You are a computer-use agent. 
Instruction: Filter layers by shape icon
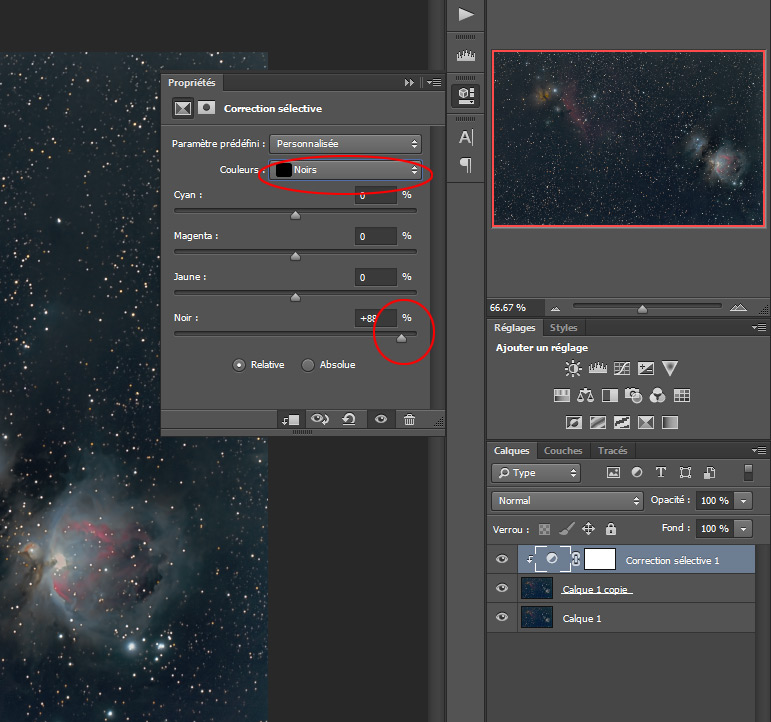click(x=685, y=473)
